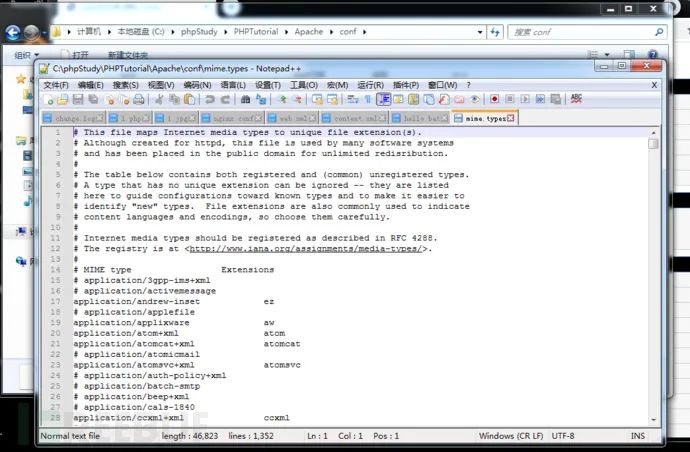Open the 编码(N) menu
Screen dimensions: 690x452
click(197, 85)
